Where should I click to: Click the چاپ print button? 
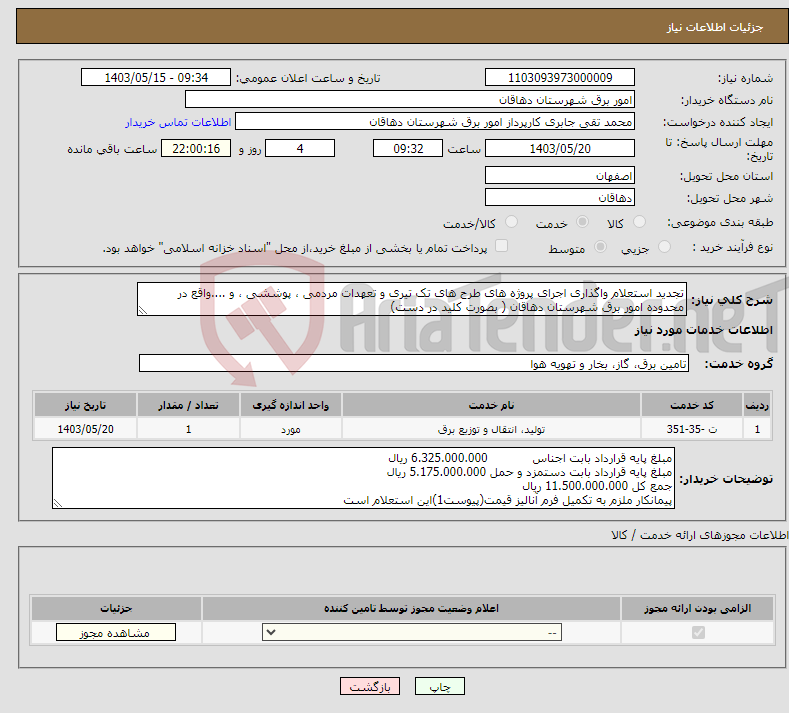[x=440, y=686]
